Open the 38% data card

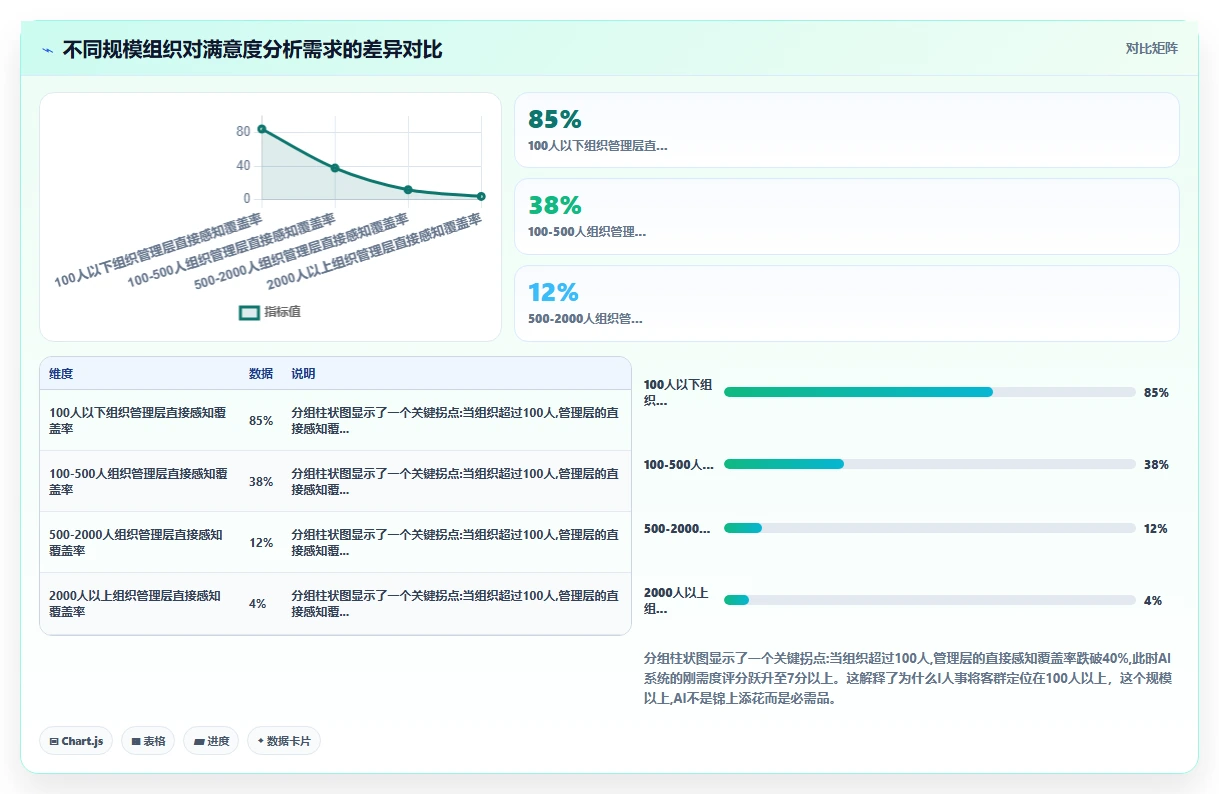(846, 216)
